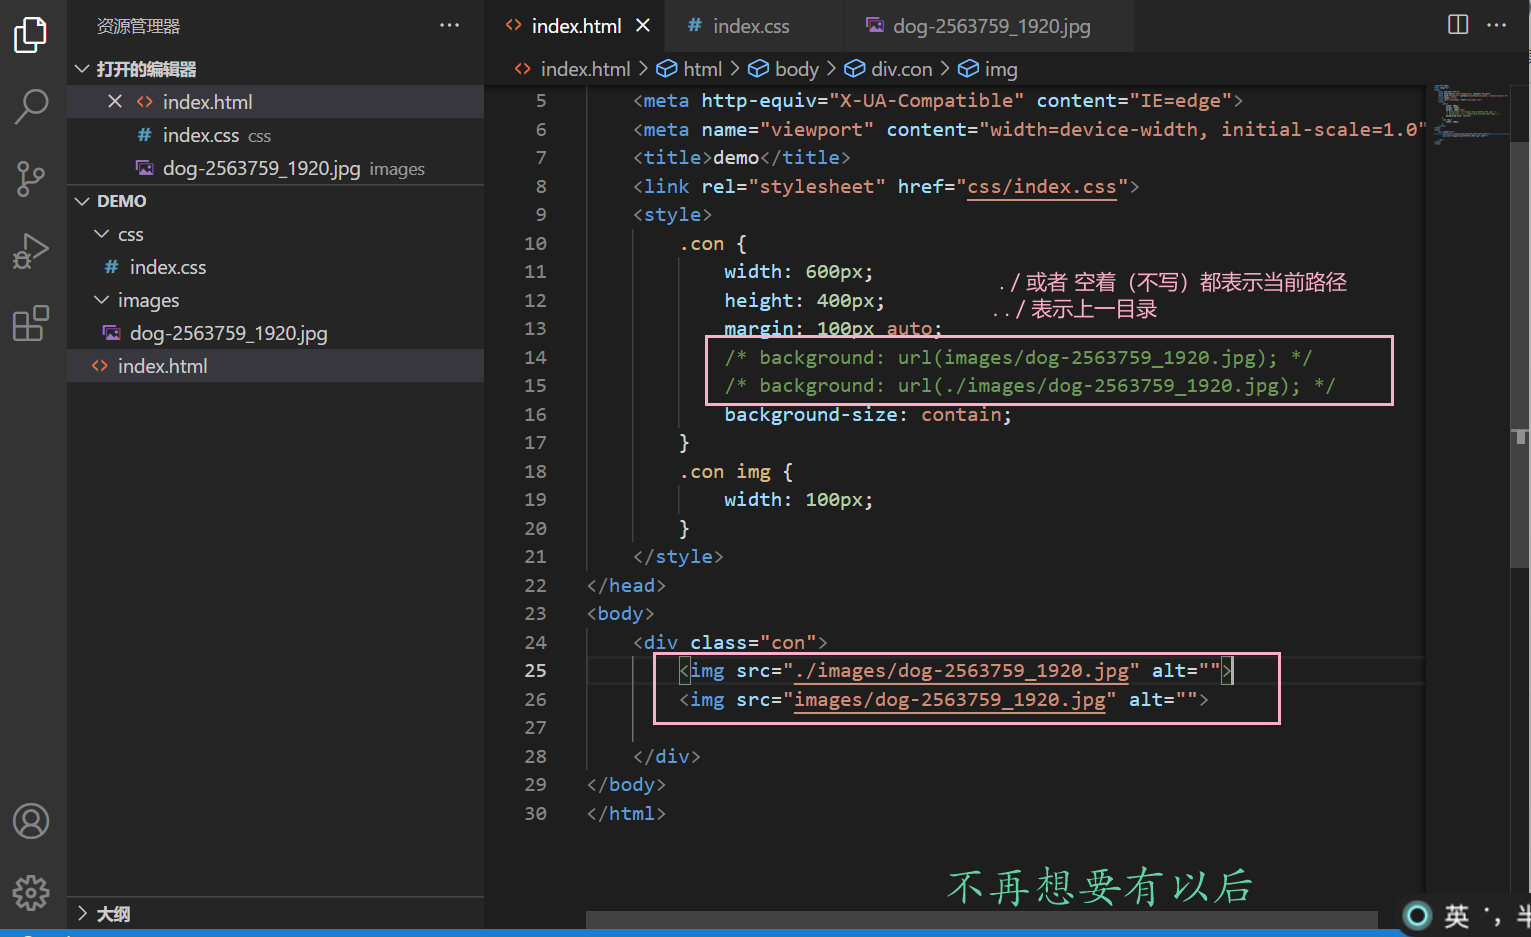Collapse the DEMO folder tree
This screenshot has width=1531, height=937.
click(82, 200)
